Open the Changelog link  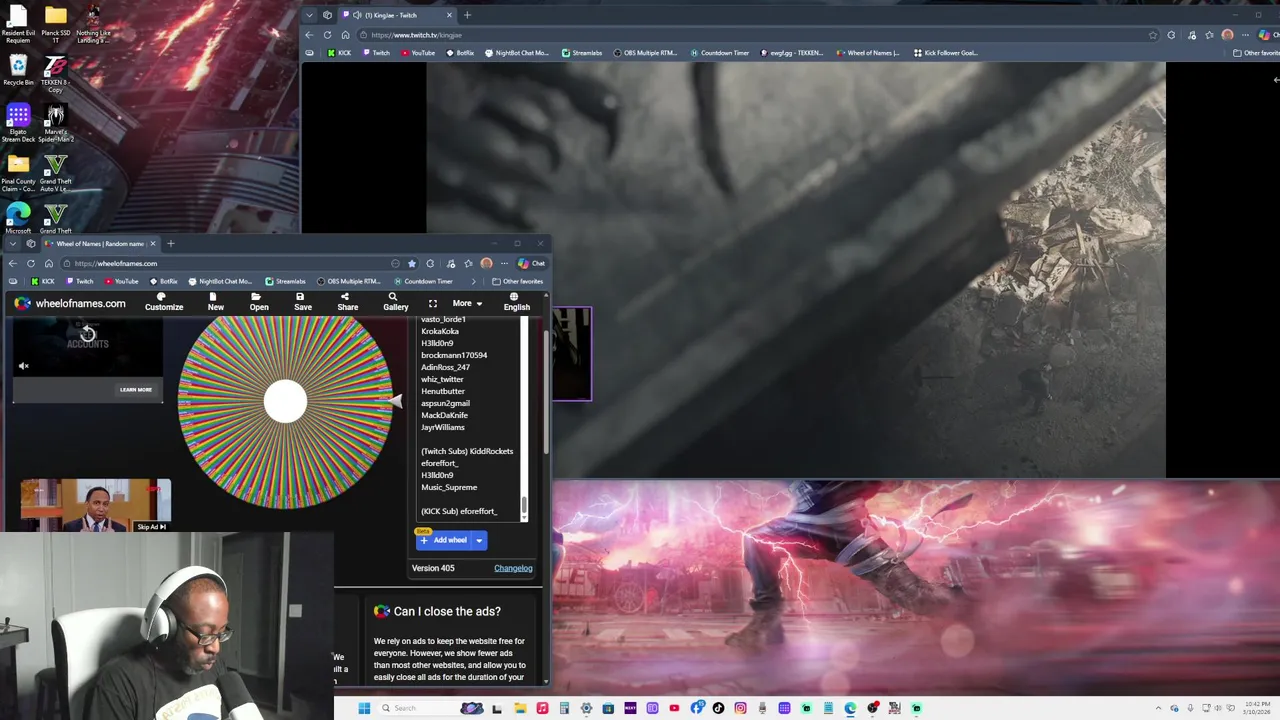[x=513, y=568]
